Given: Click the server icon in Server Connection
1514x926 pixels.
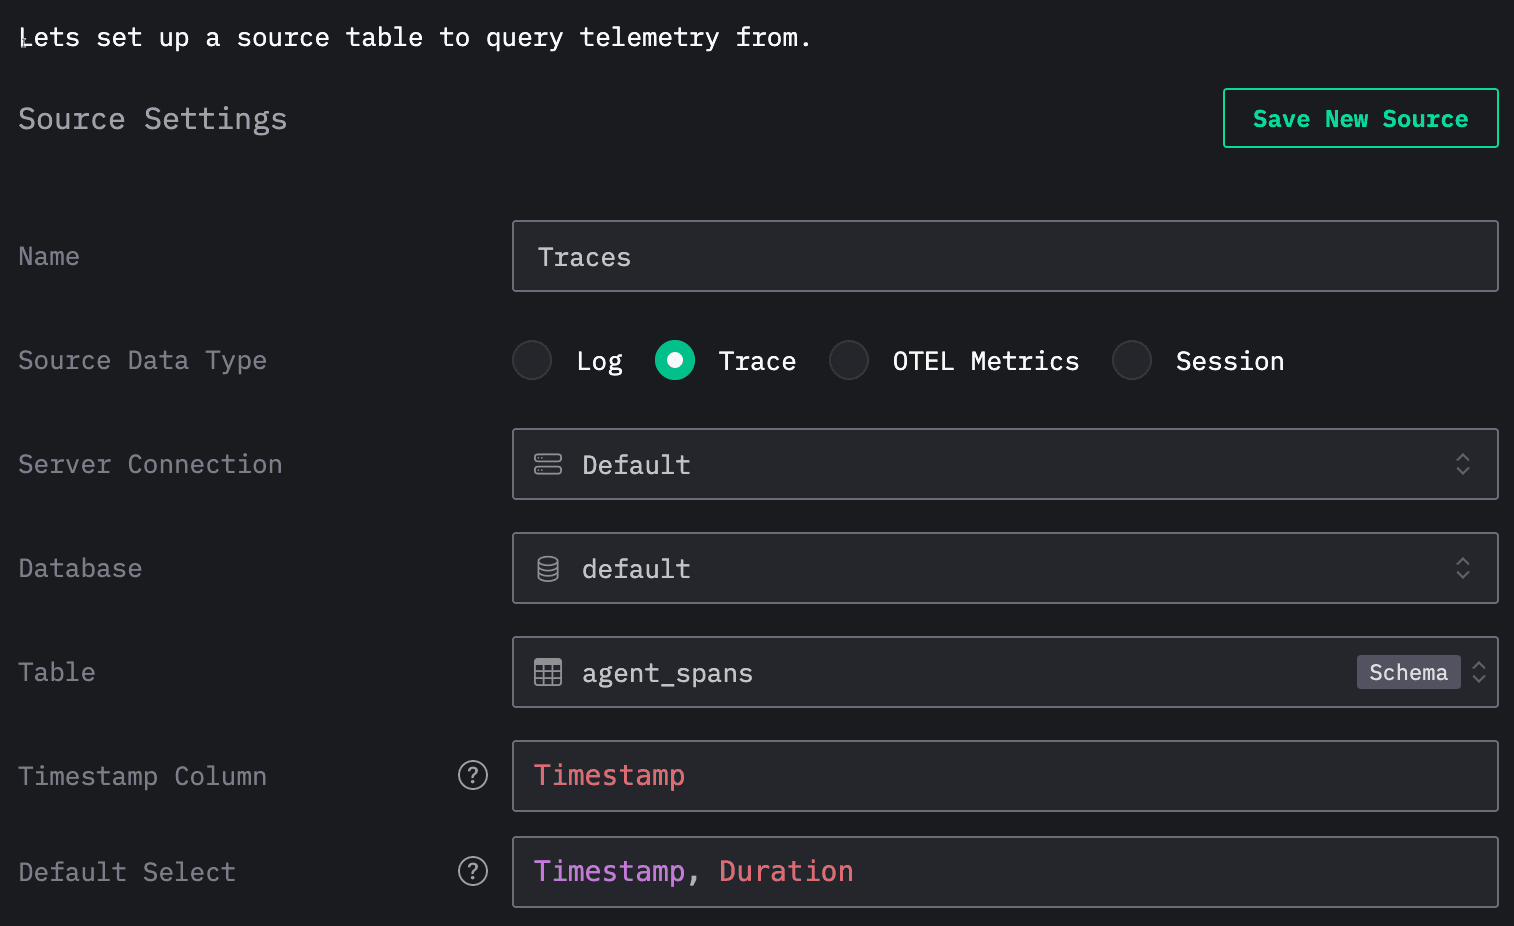Looking at the screenshot, I should [548, 464].
